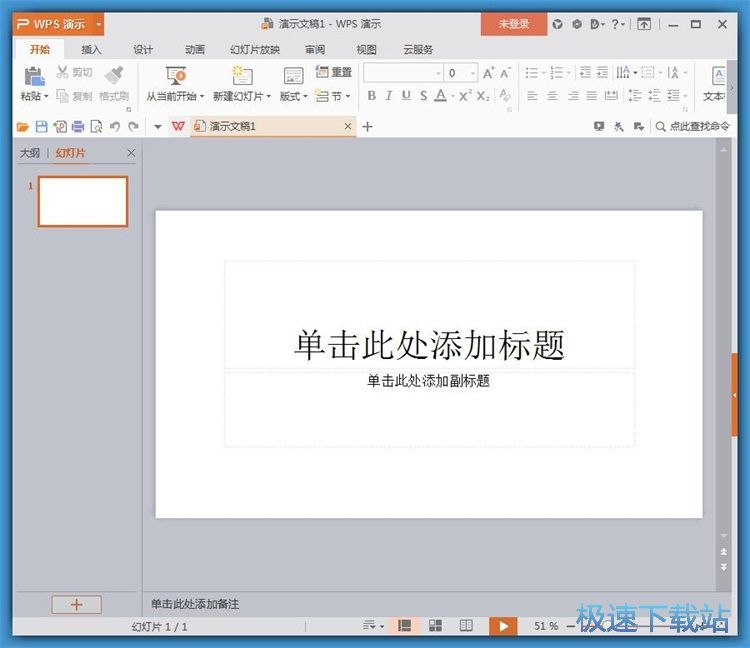Click the Undo arrow in quick toolbar

click(x=115, y=127)
